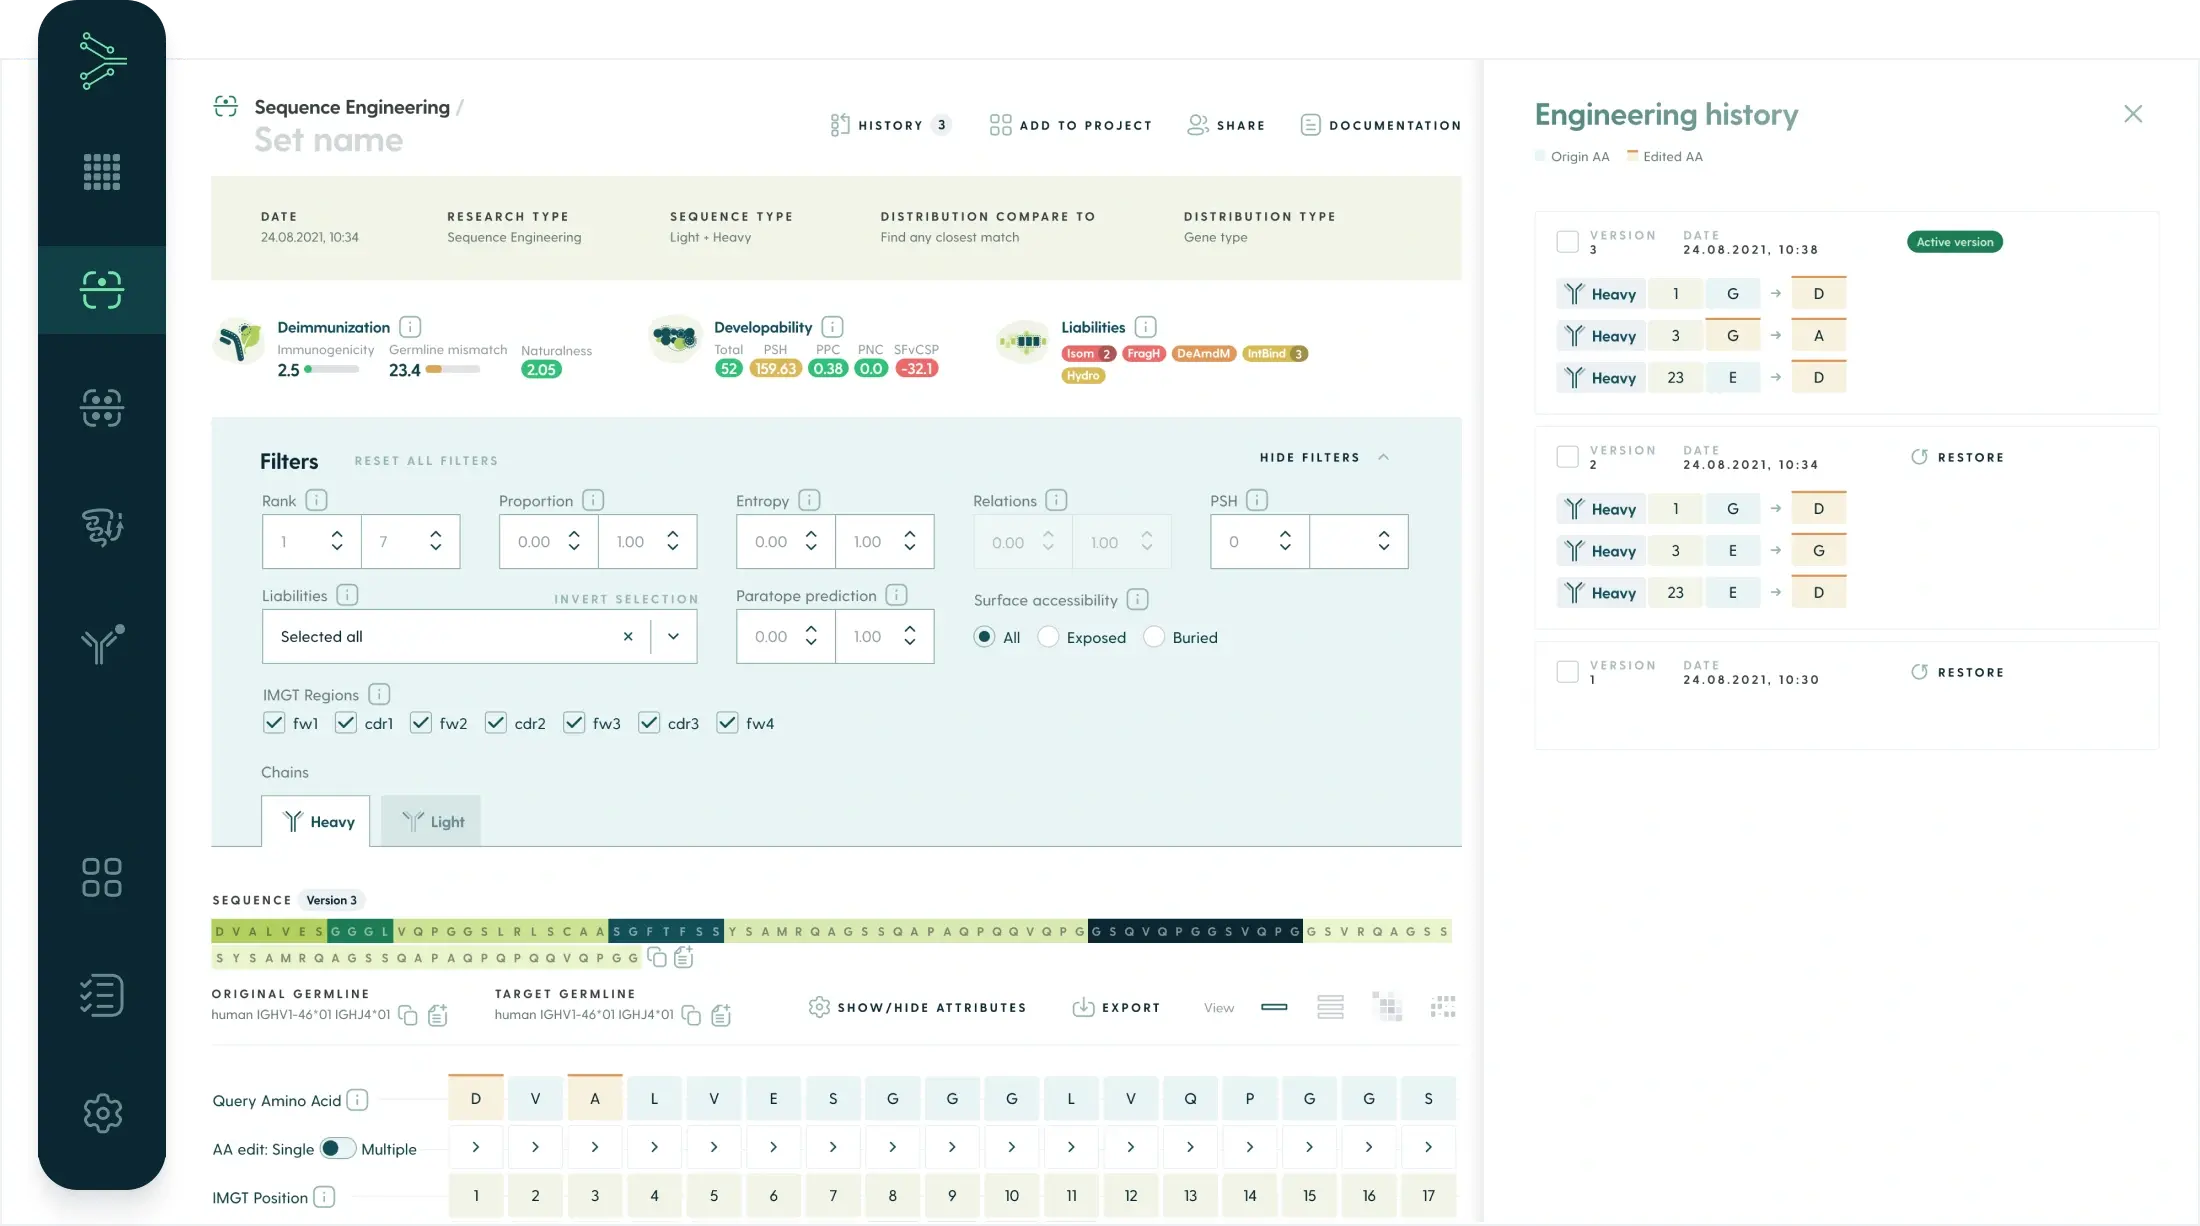Show info for IMGT Position
Image resolution: width=2200 pixels, height=1226 pixels.
point(324,1197)
